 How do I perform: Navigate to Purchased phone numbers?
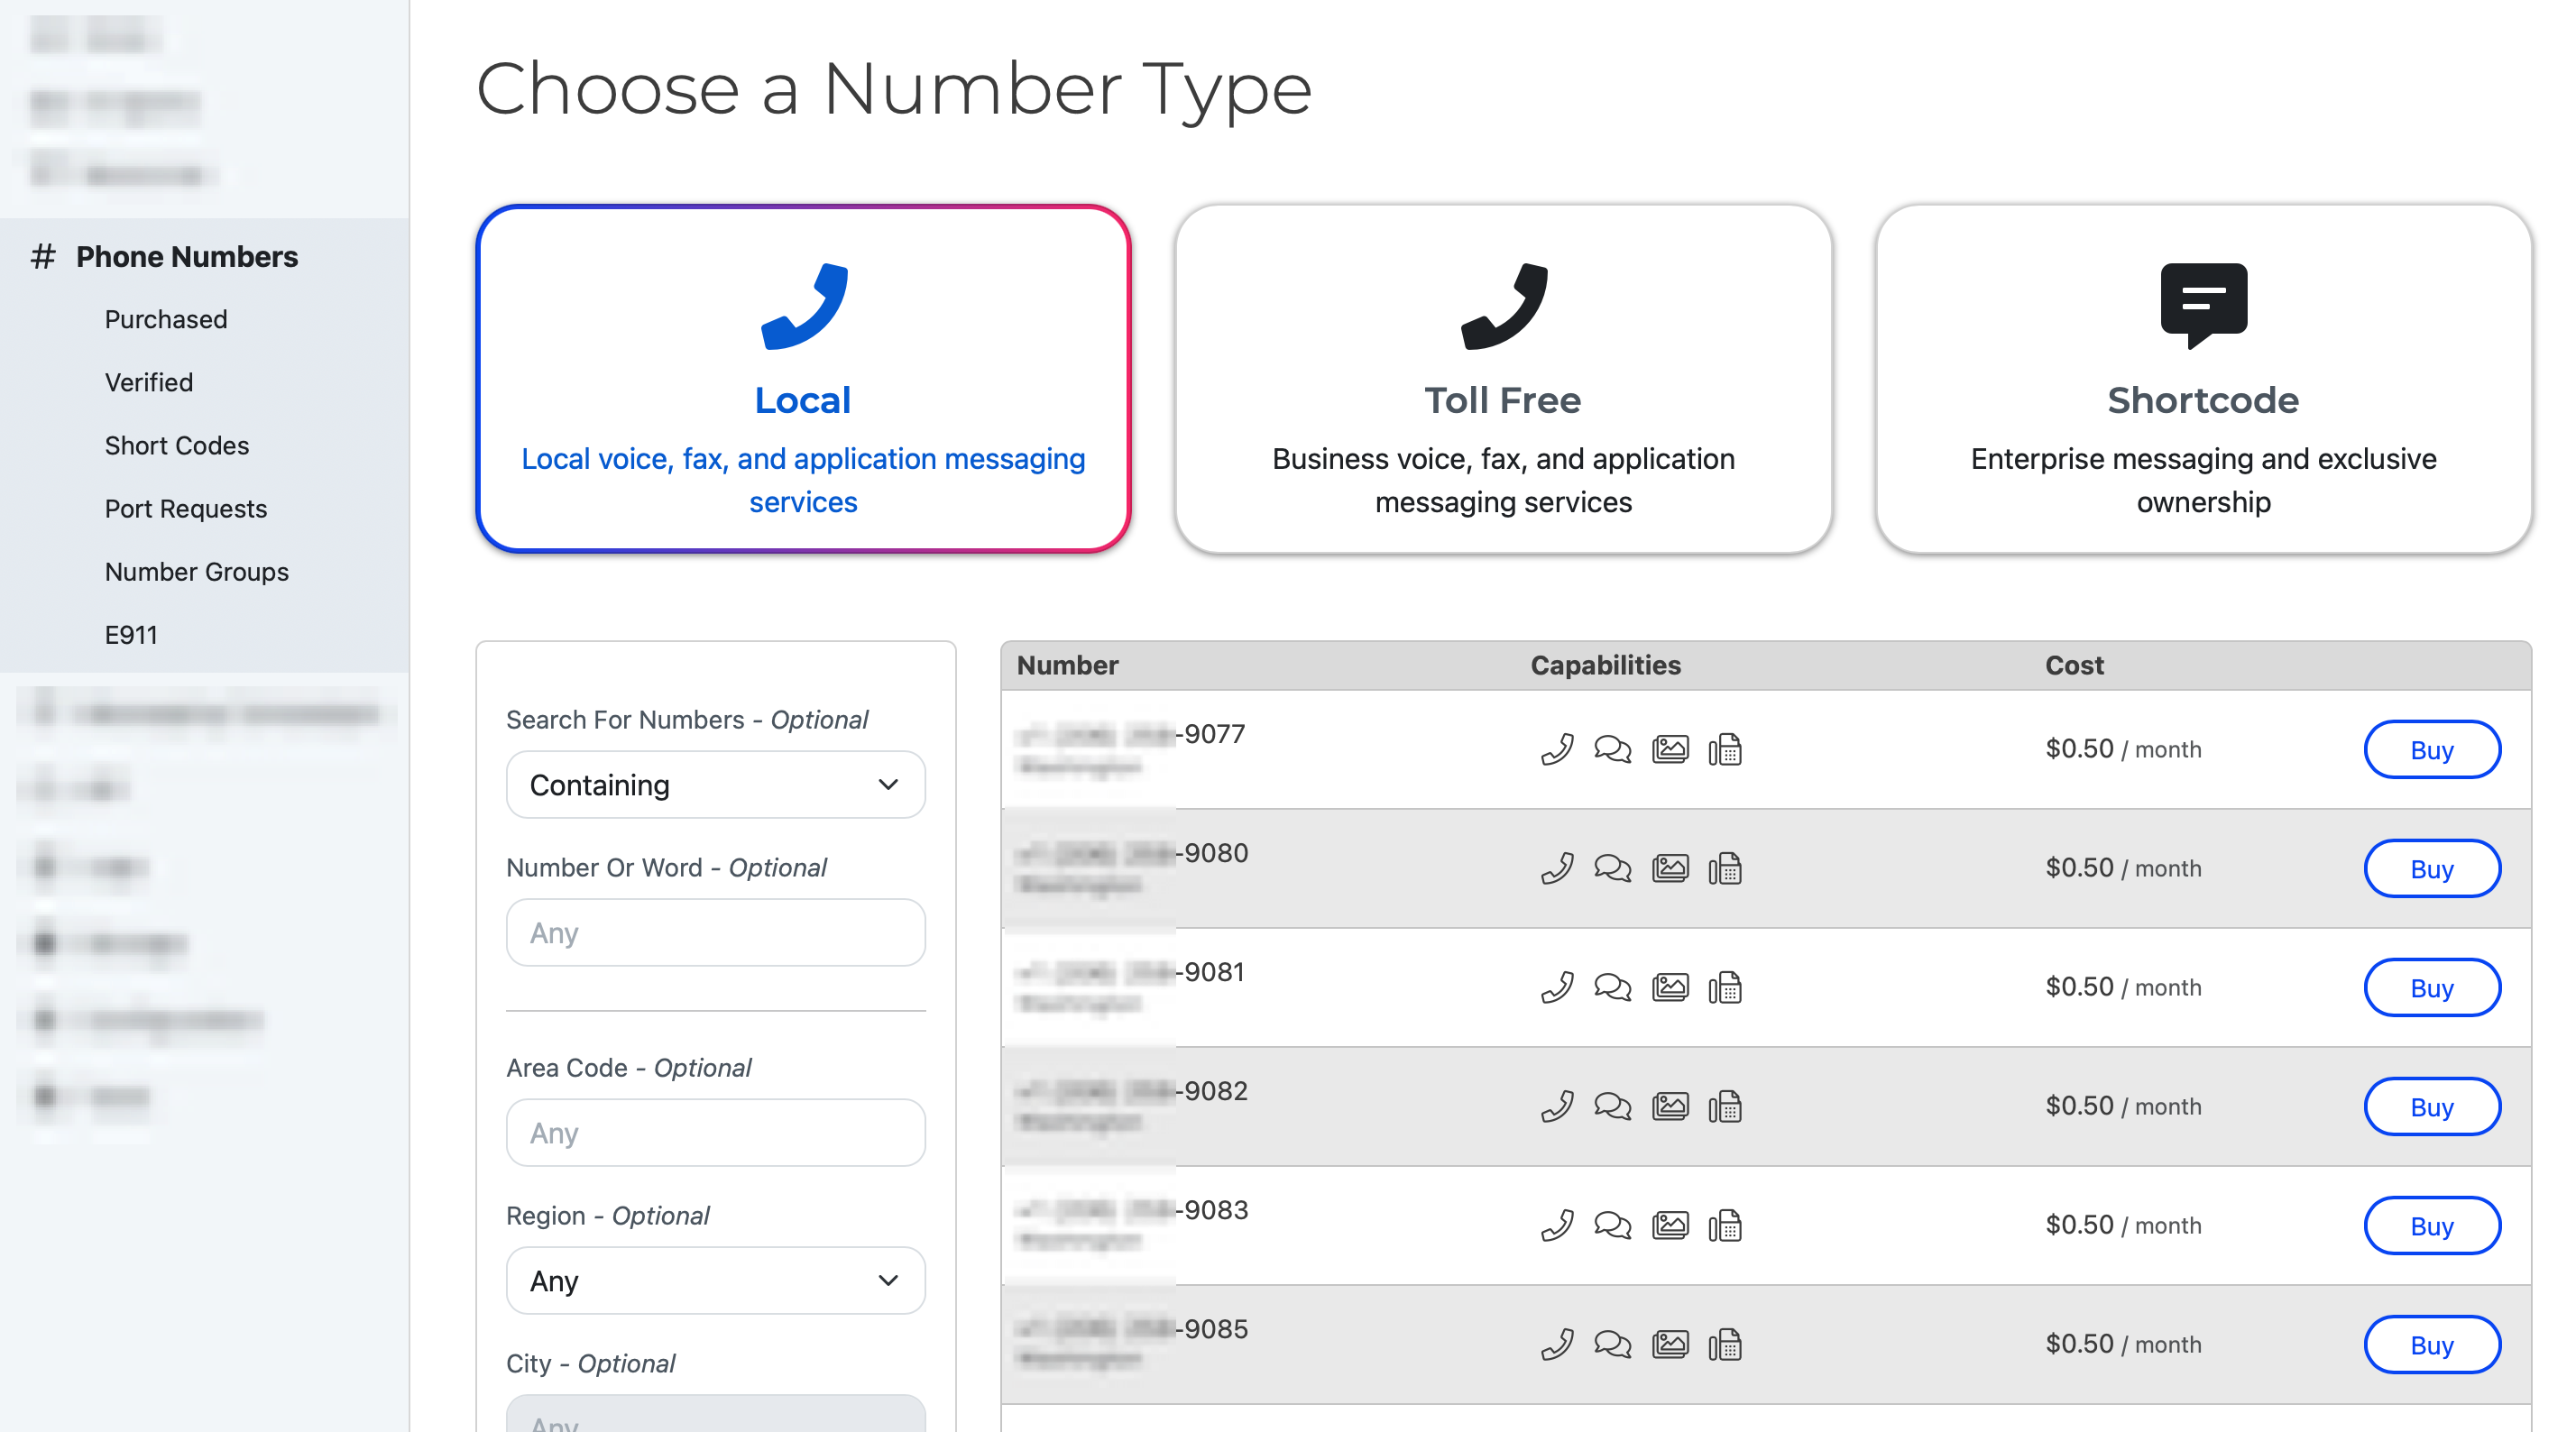click(168, 317)
